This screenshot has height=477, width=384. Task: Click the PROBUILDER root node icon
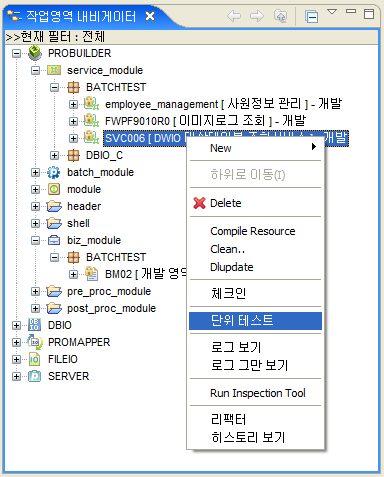click(35, 53)
